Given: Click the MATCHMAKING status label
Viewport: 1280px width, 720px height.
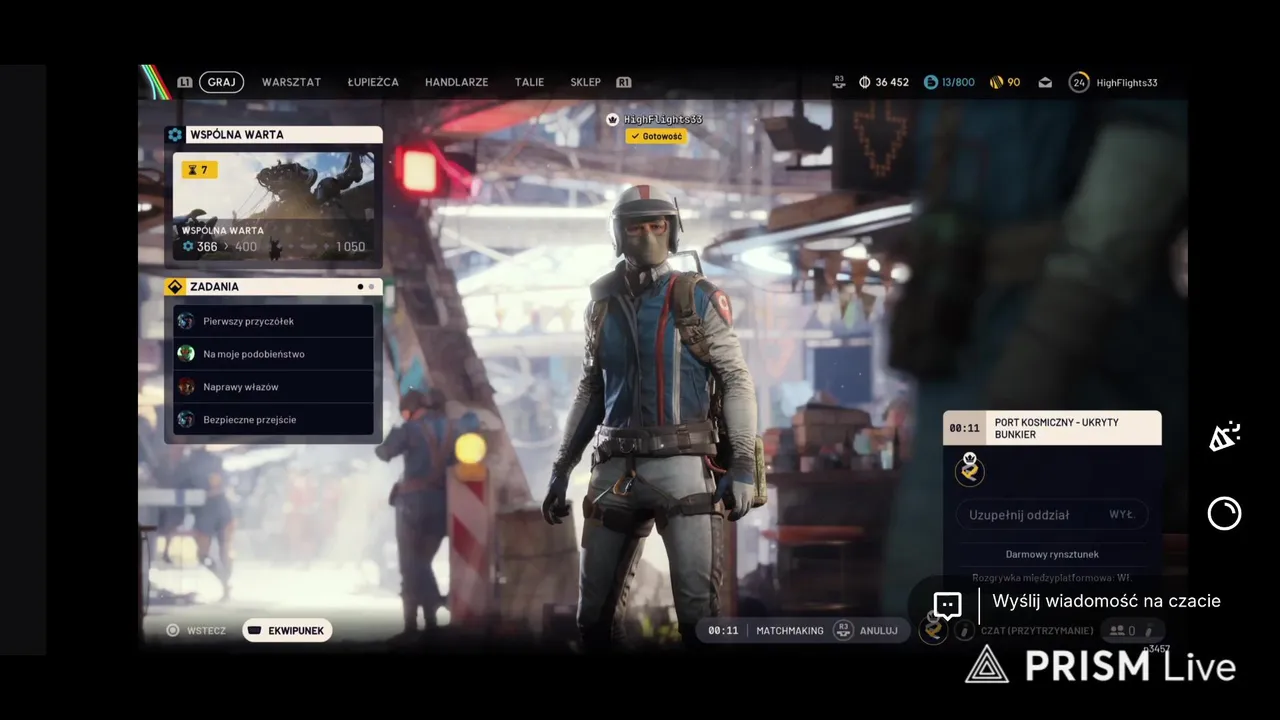Looking at the screenshot, I should point(790,630).
